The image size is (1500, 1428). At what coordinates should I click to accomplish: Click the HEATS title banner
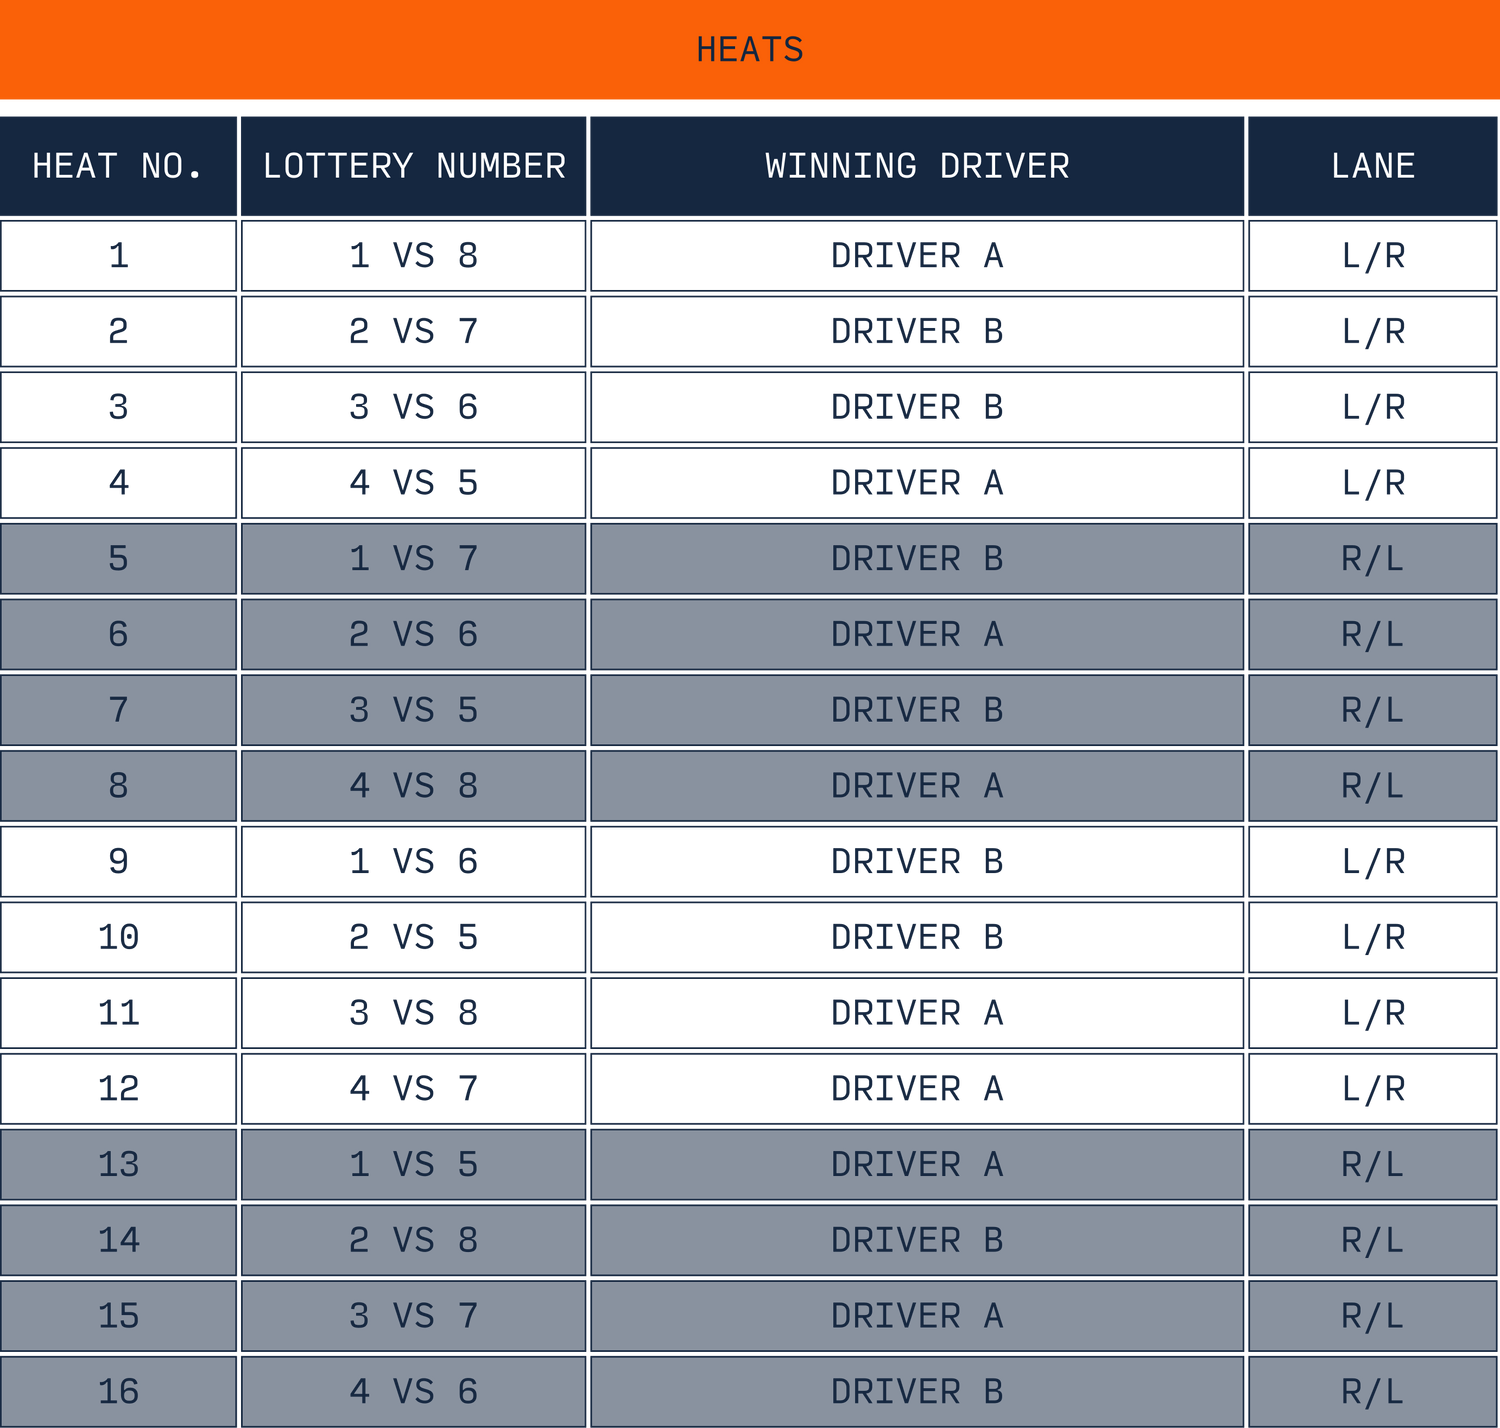point(750,50)
